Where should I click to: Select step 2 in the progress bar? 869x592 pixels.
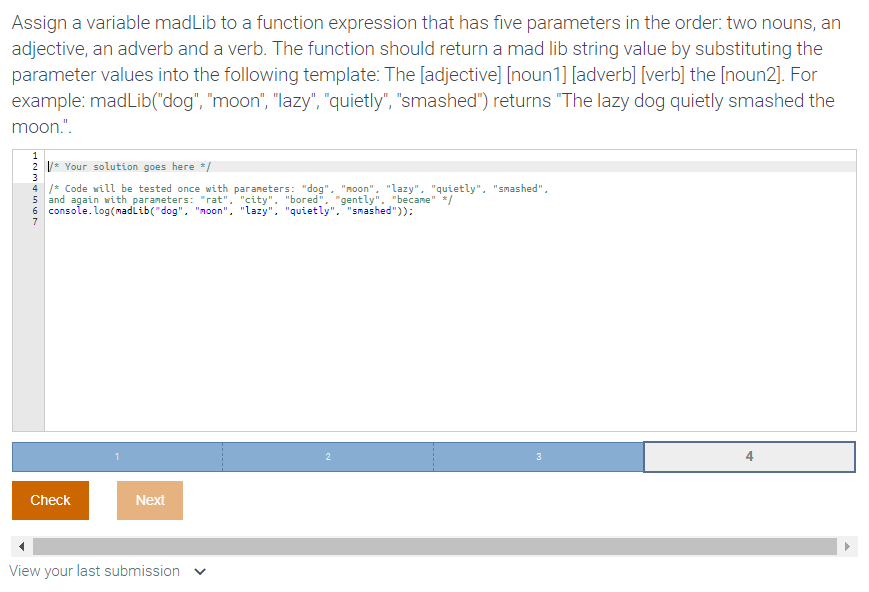[328, 456]
